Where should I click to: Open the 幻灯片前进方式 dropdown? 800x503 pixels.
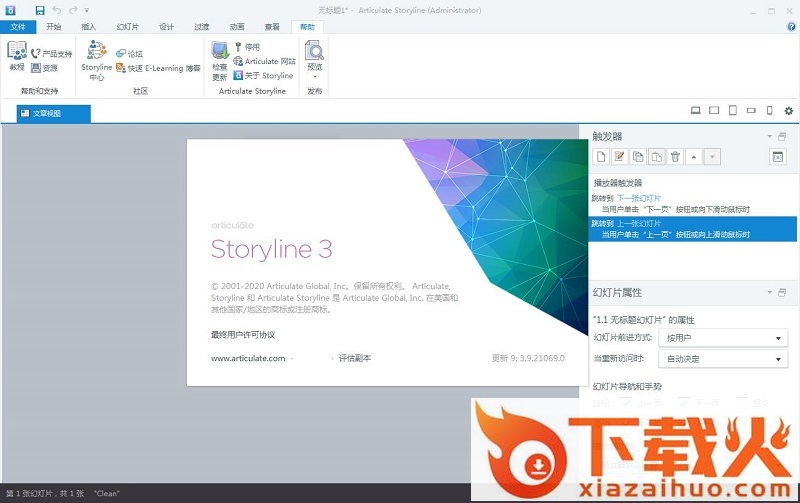[x=724, y=338]
